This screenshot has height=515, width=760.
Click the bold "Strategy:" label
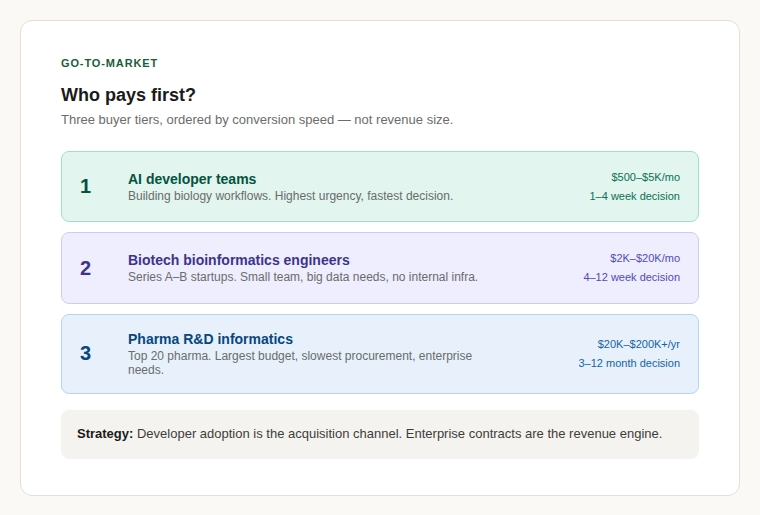(x=105, y=434)
